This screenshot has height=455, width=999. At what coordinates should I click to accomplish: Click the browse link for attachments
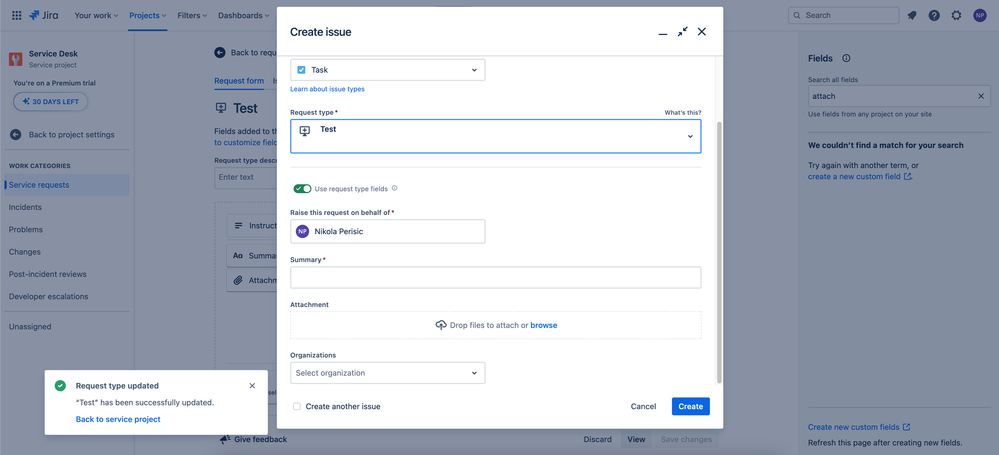tap(544, 325)
